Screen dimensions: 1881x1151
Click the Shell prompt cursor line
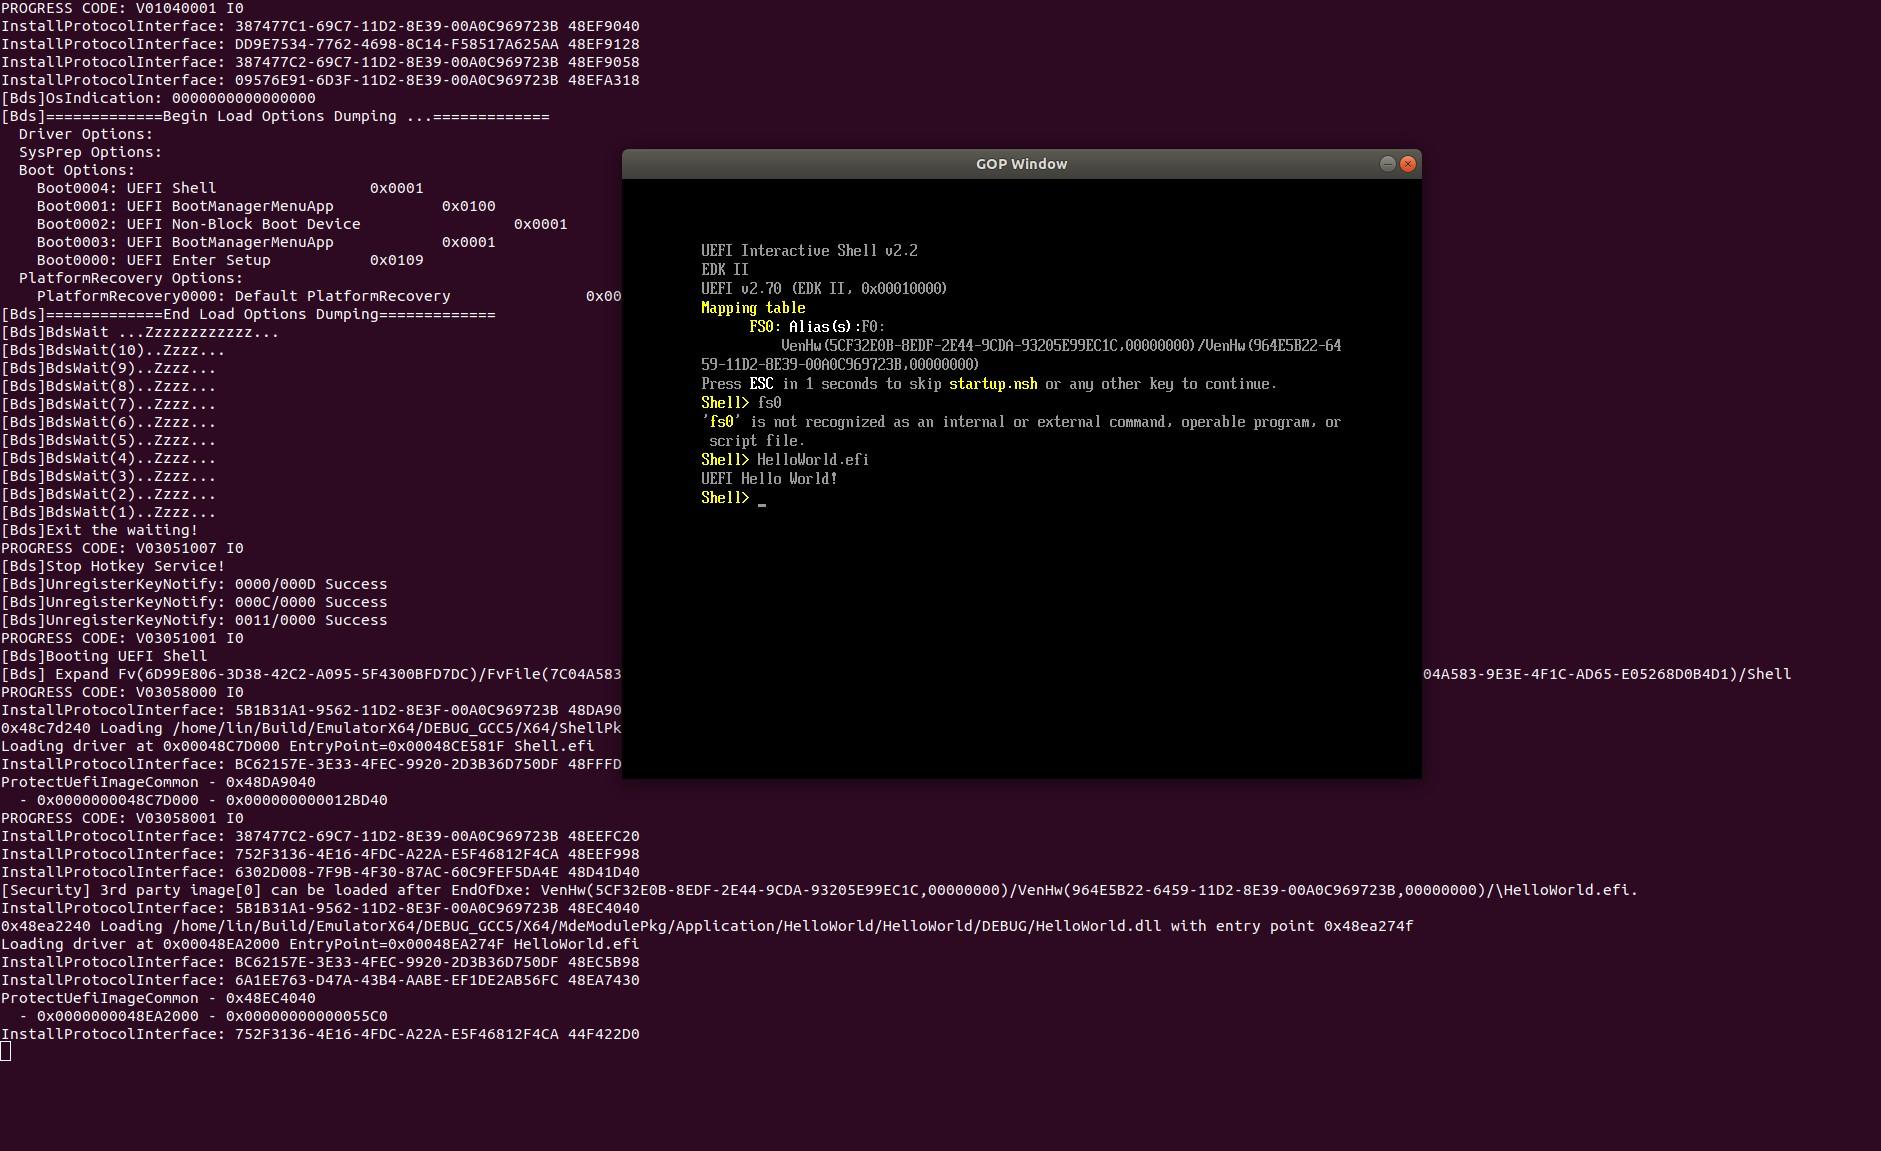[x=730, y=497]
